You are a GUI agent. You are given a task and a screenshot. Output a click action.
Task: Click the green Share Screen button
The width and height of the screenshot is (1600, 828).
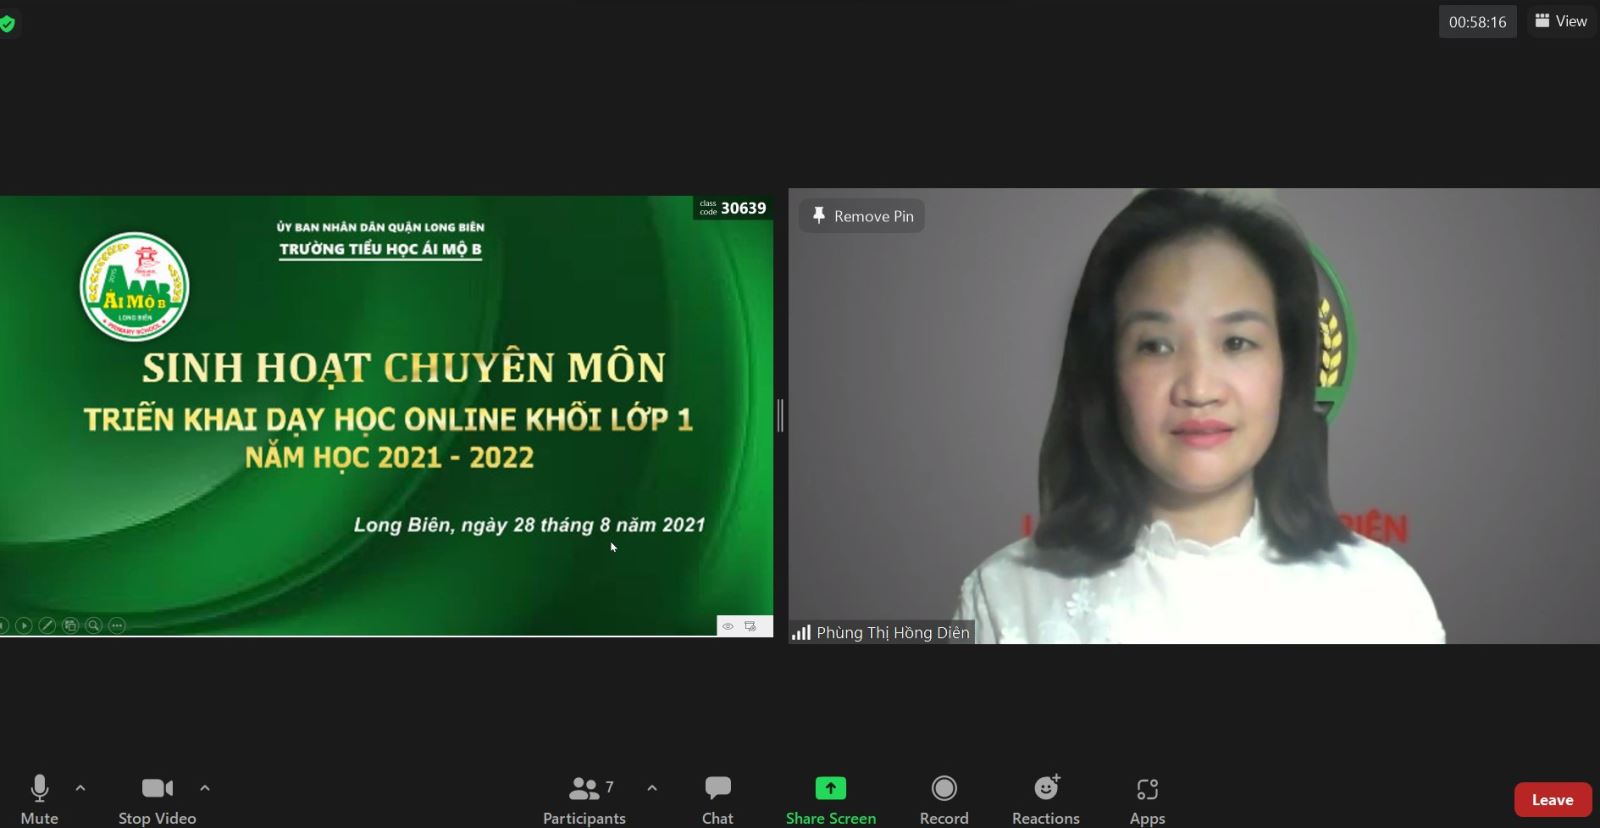[830, 798]
